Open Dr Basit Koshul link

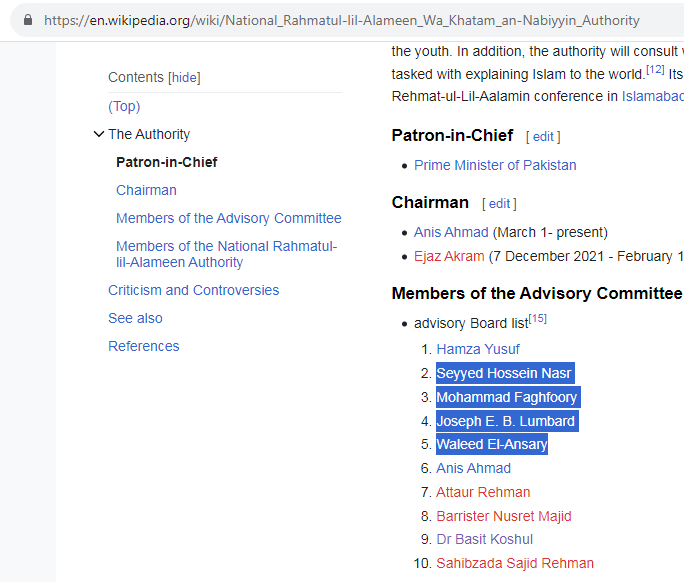pos(484,539)
